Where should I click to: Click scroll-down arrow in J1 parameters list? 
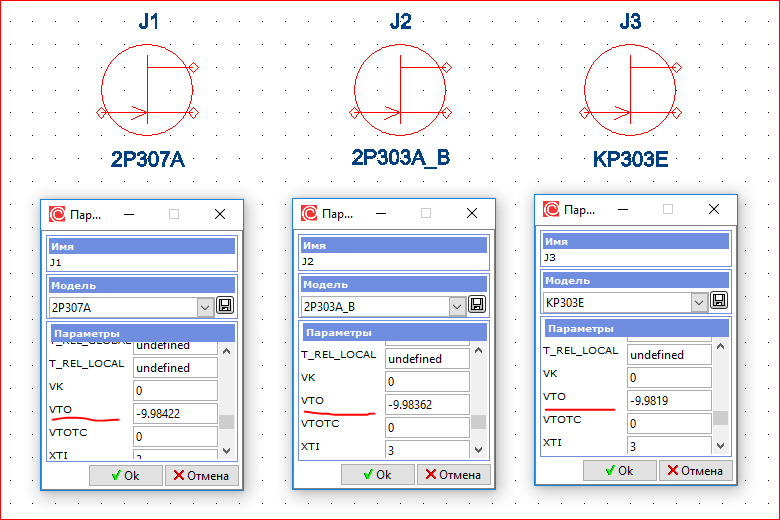click(227, 451)
